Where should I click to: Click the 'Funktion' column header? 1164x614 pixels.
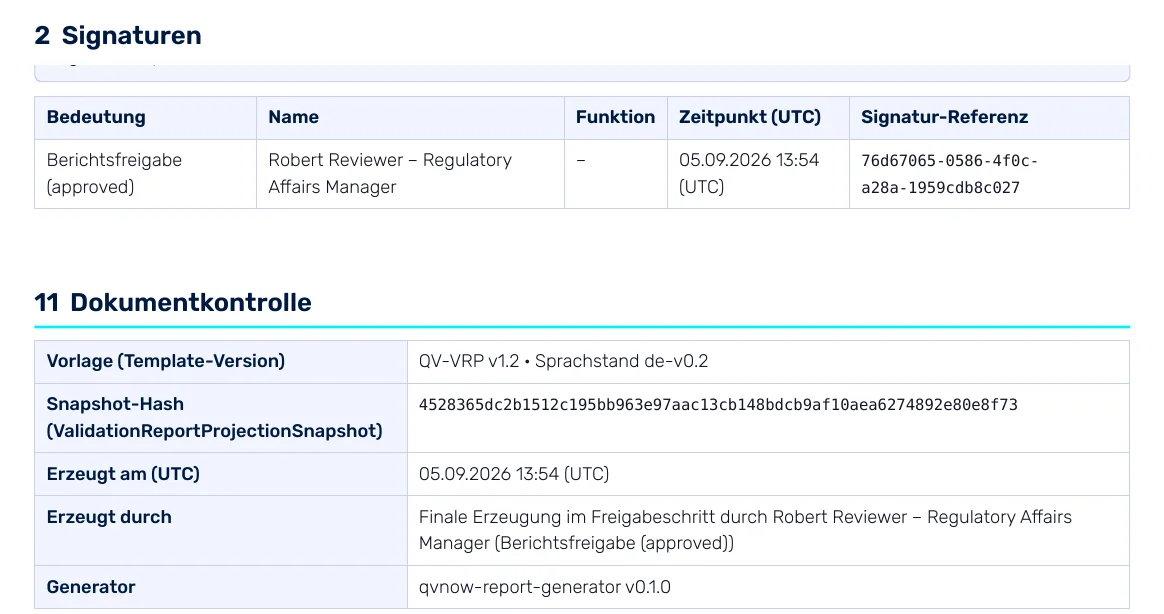coord(615,117)
